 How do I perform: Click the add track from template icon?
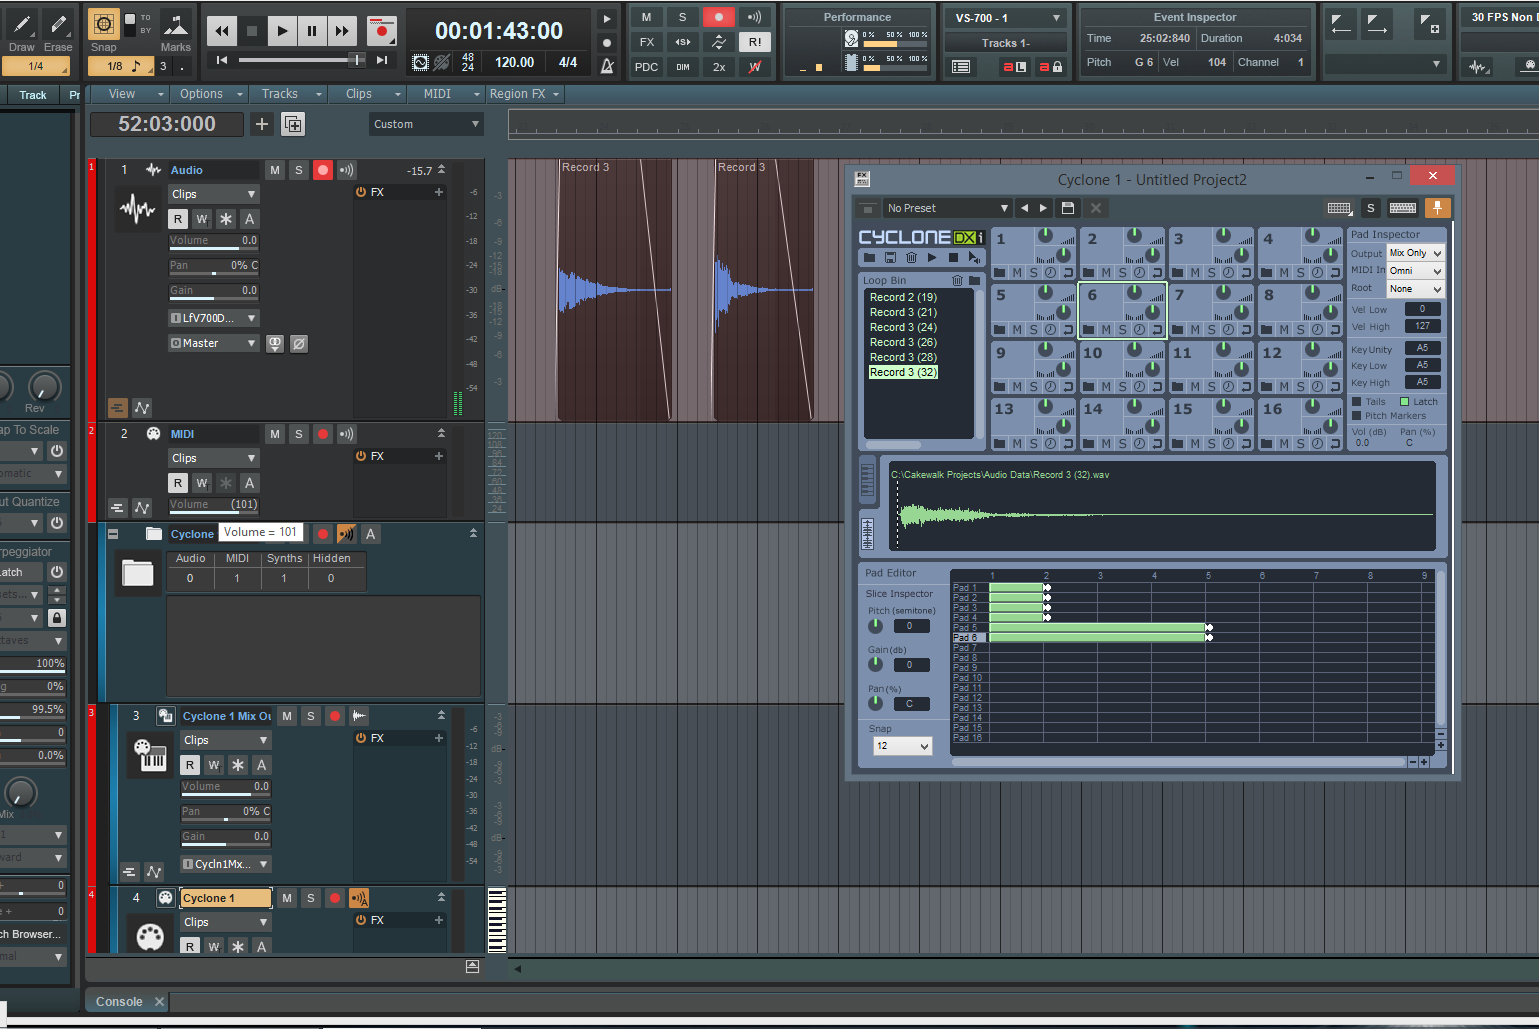(x=293, y=124)
